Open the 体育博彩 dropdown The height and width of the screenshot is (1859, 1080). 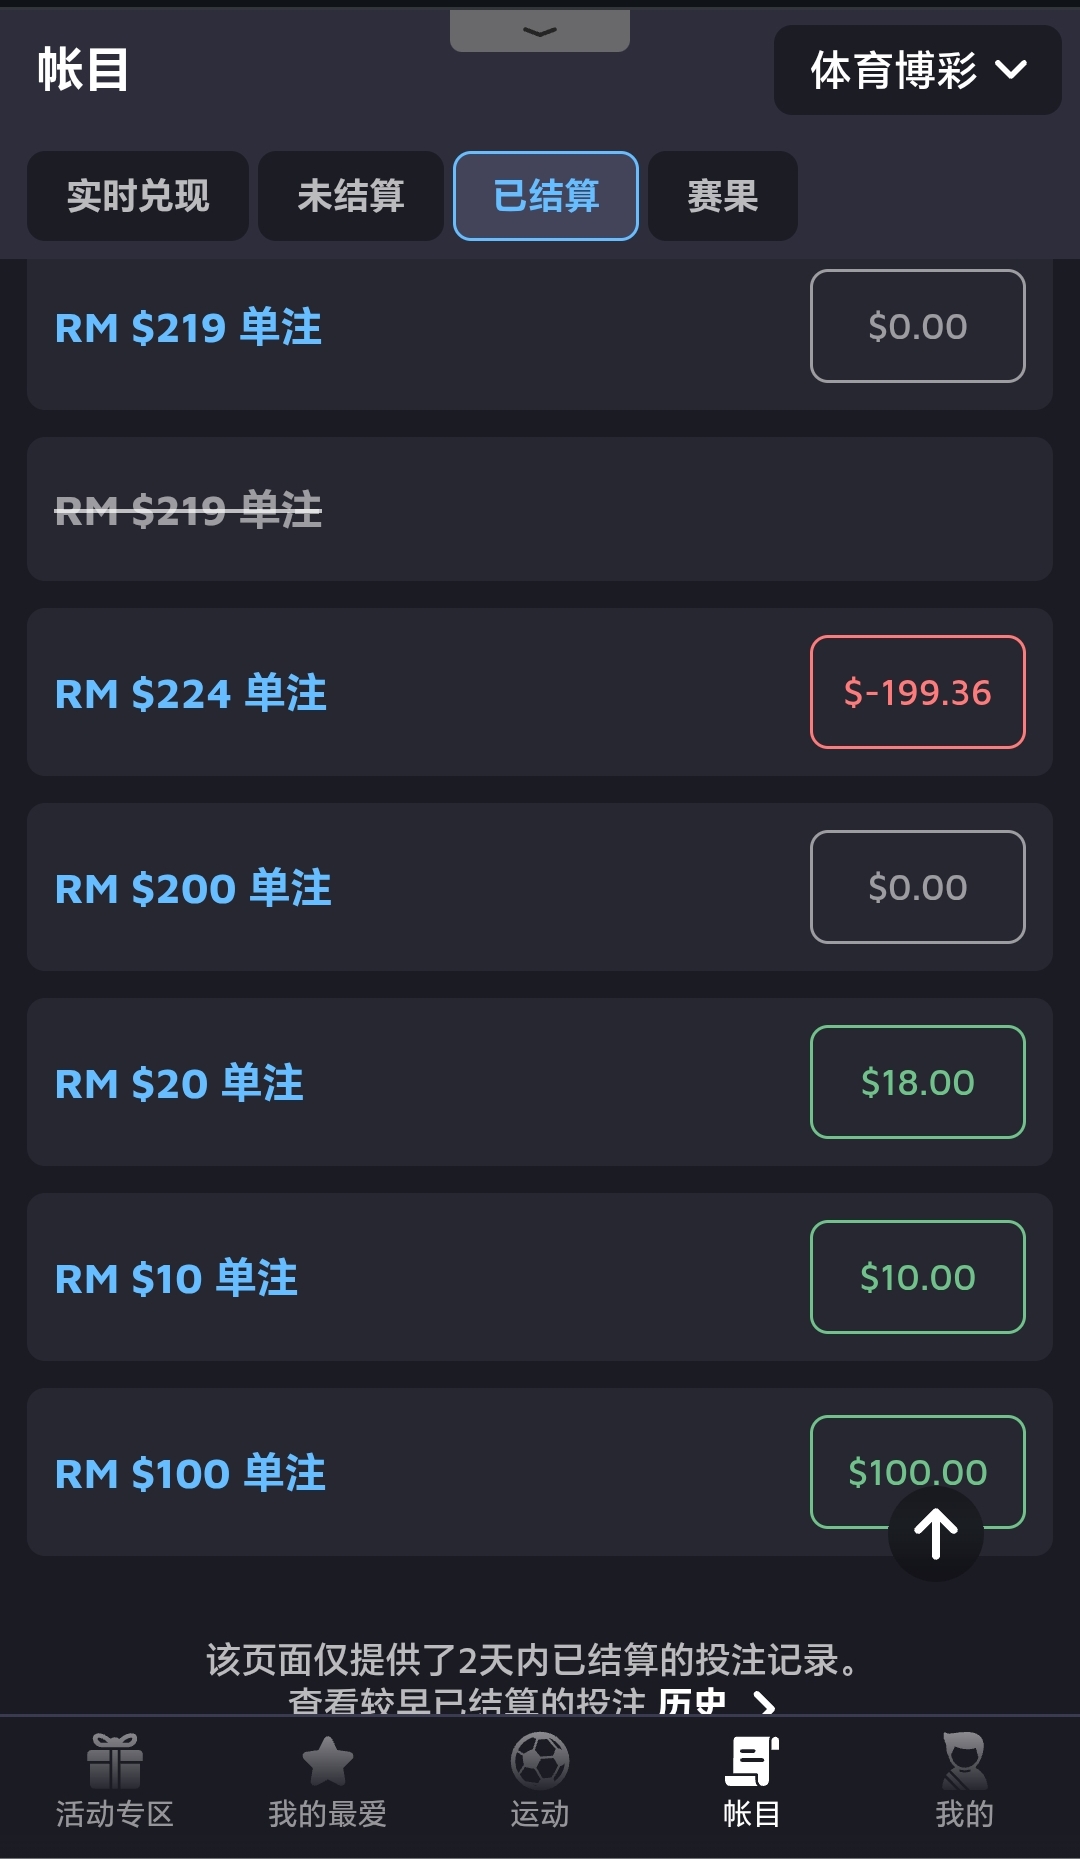pyautogui.click(x=917, y=70)
